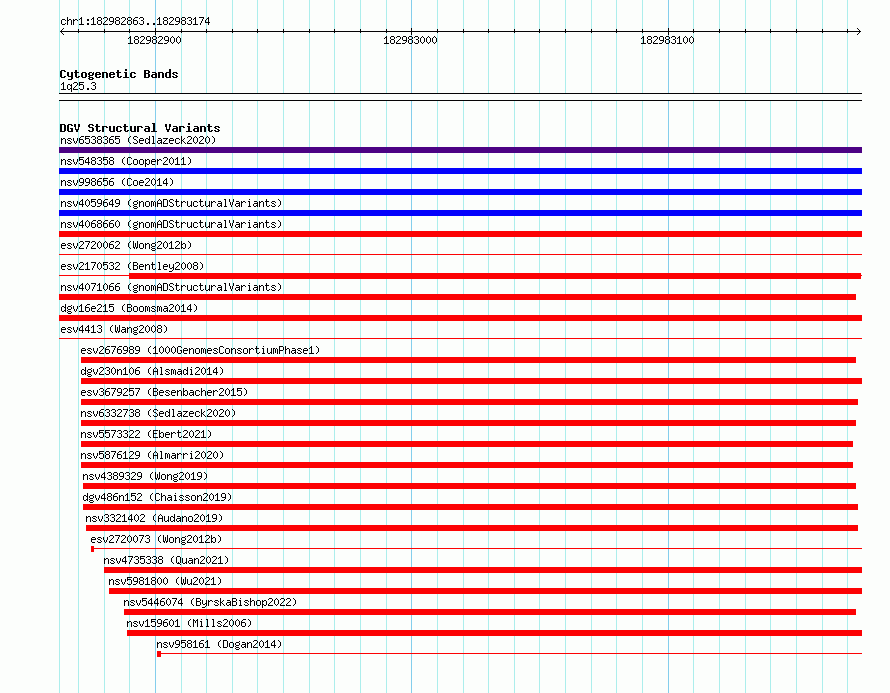The image size is (890, 693).
Task: Open the DGV Structural Variants track title
Action: 140,128
